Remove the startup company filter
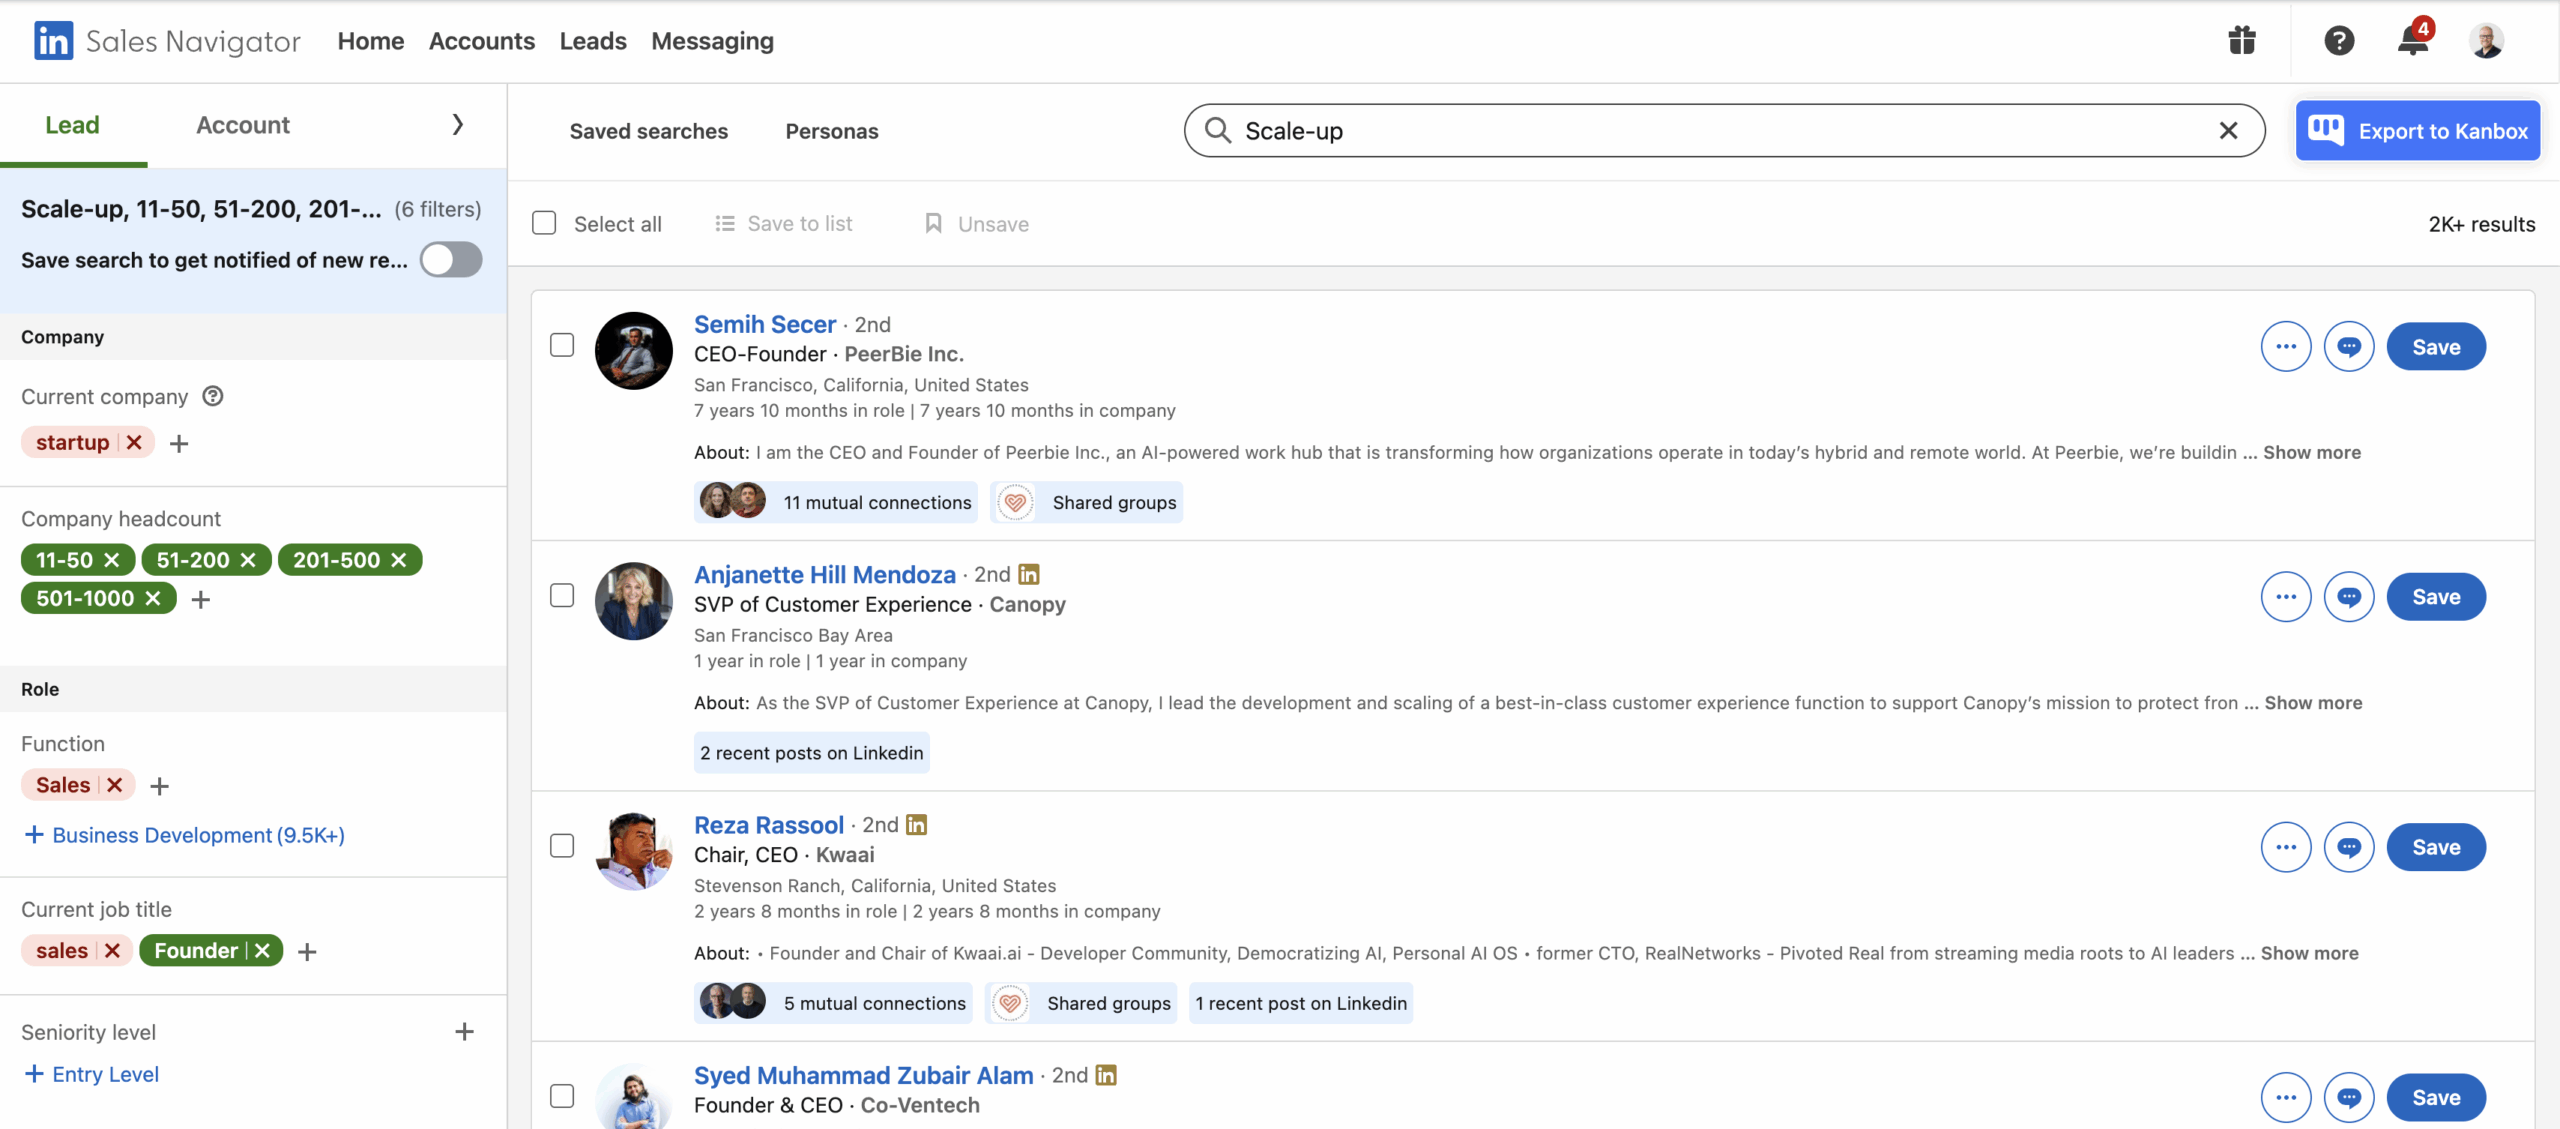 134,442
